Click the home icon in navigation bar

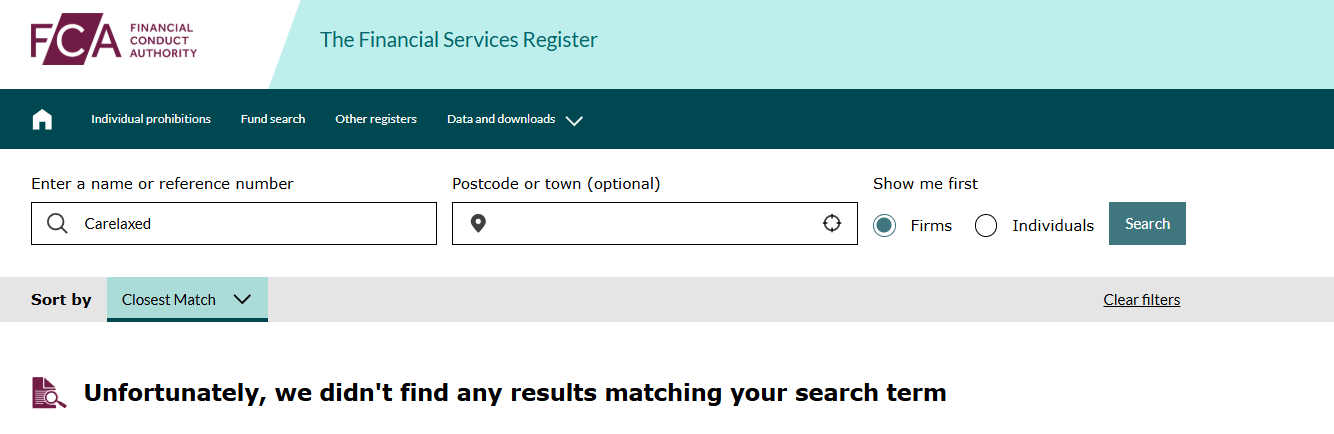point(42,119)
